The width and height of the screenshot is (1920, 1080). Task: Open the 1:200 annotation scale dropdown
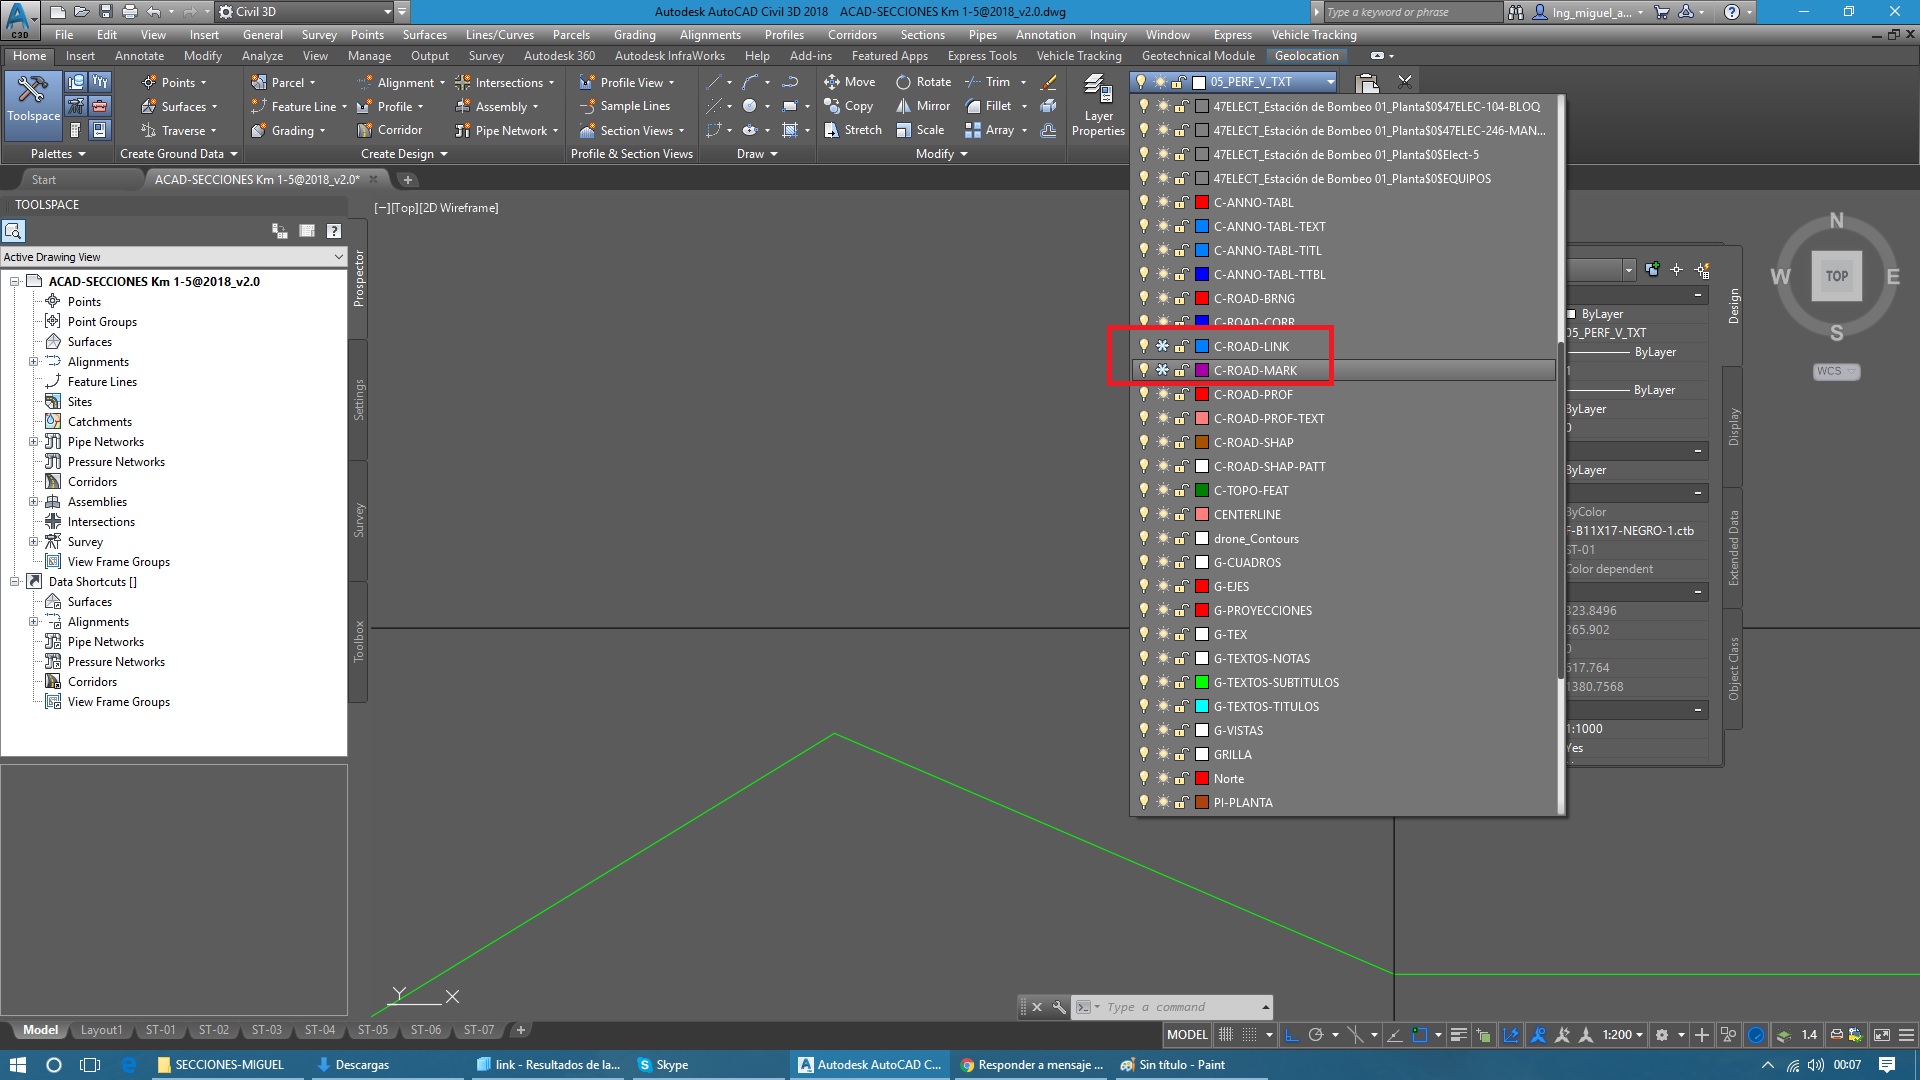point(1623,1035)
